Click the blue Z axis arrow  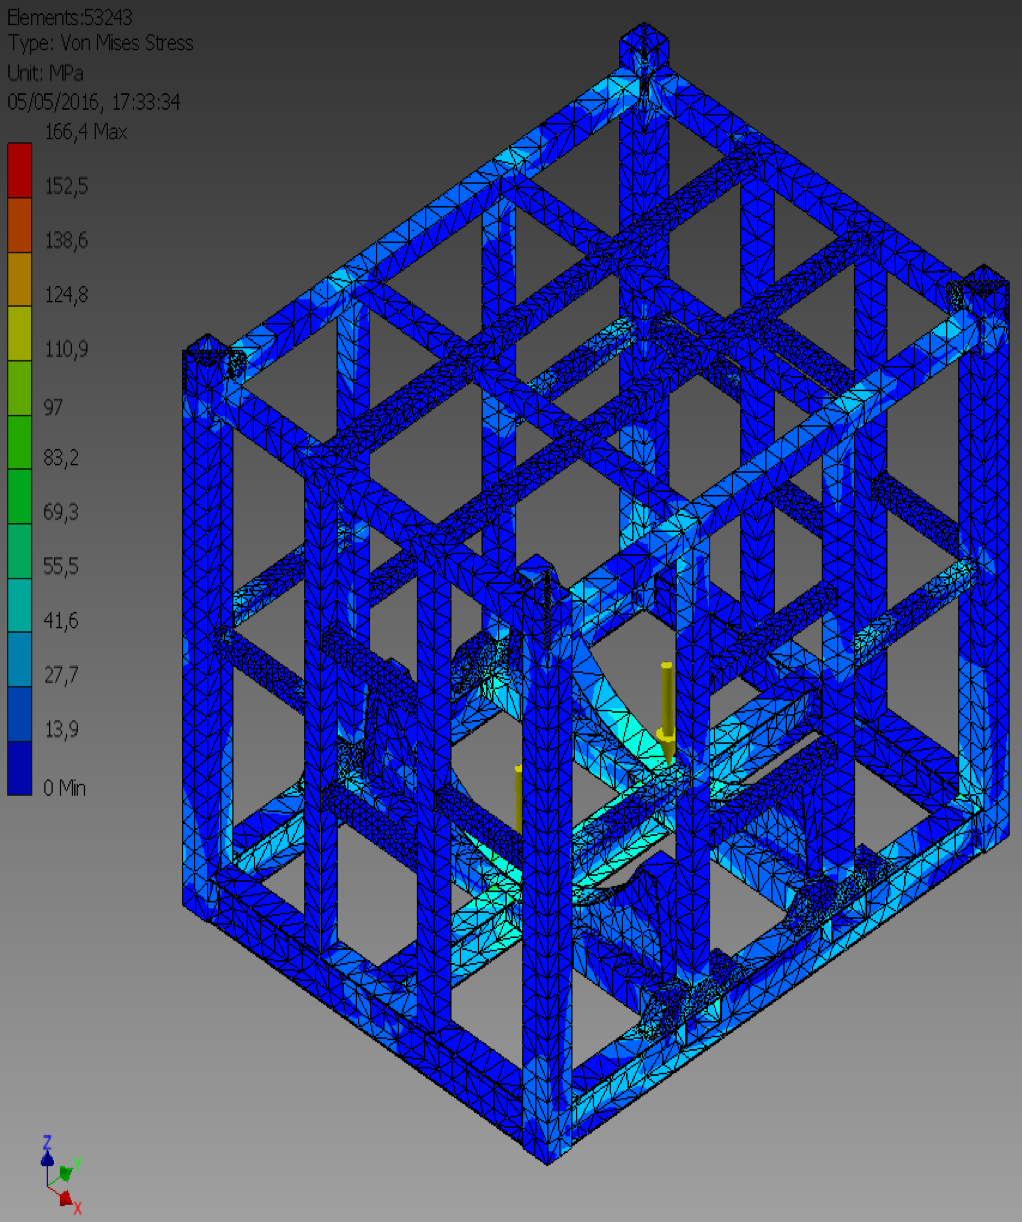[x=46, y=1155]
